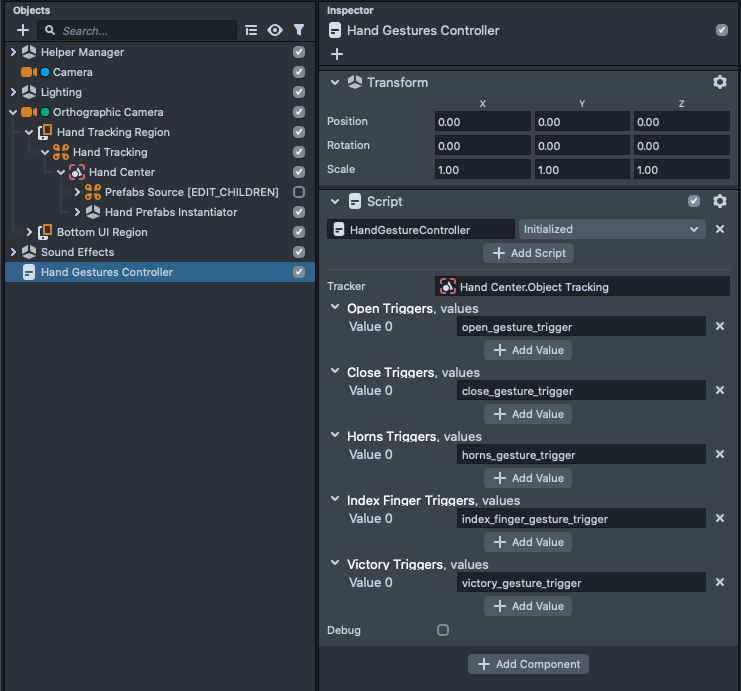Click the Position X value field
The height and width of the screenshot is (691, 741).
click(x=482, y=121)
